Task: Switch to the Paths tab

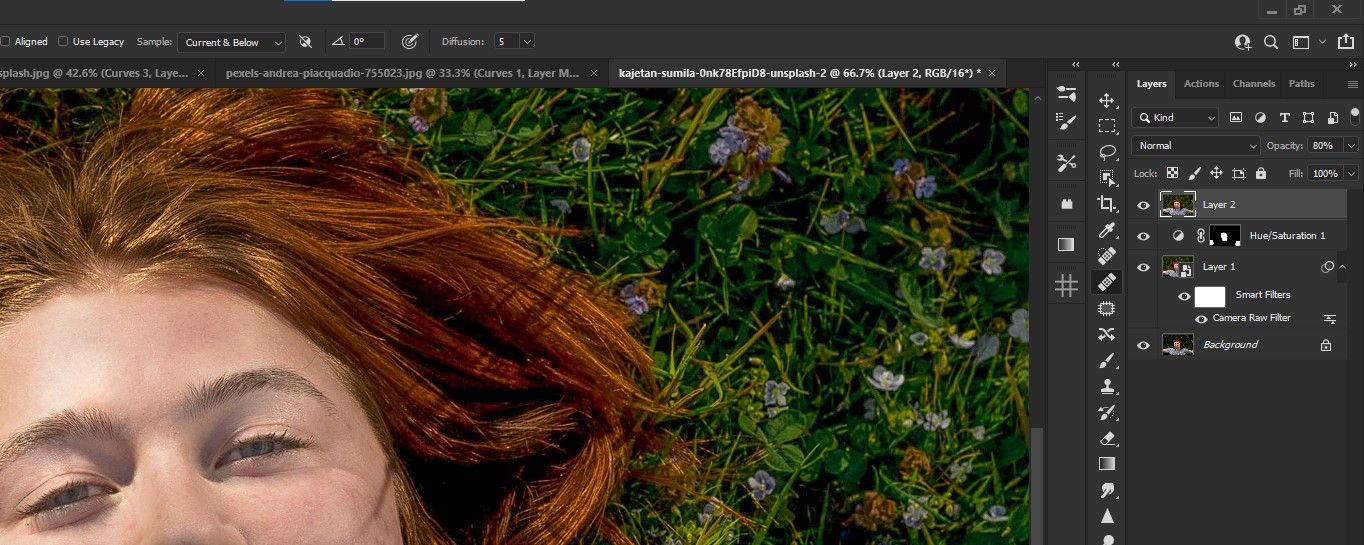Action: coord(1301,84)
